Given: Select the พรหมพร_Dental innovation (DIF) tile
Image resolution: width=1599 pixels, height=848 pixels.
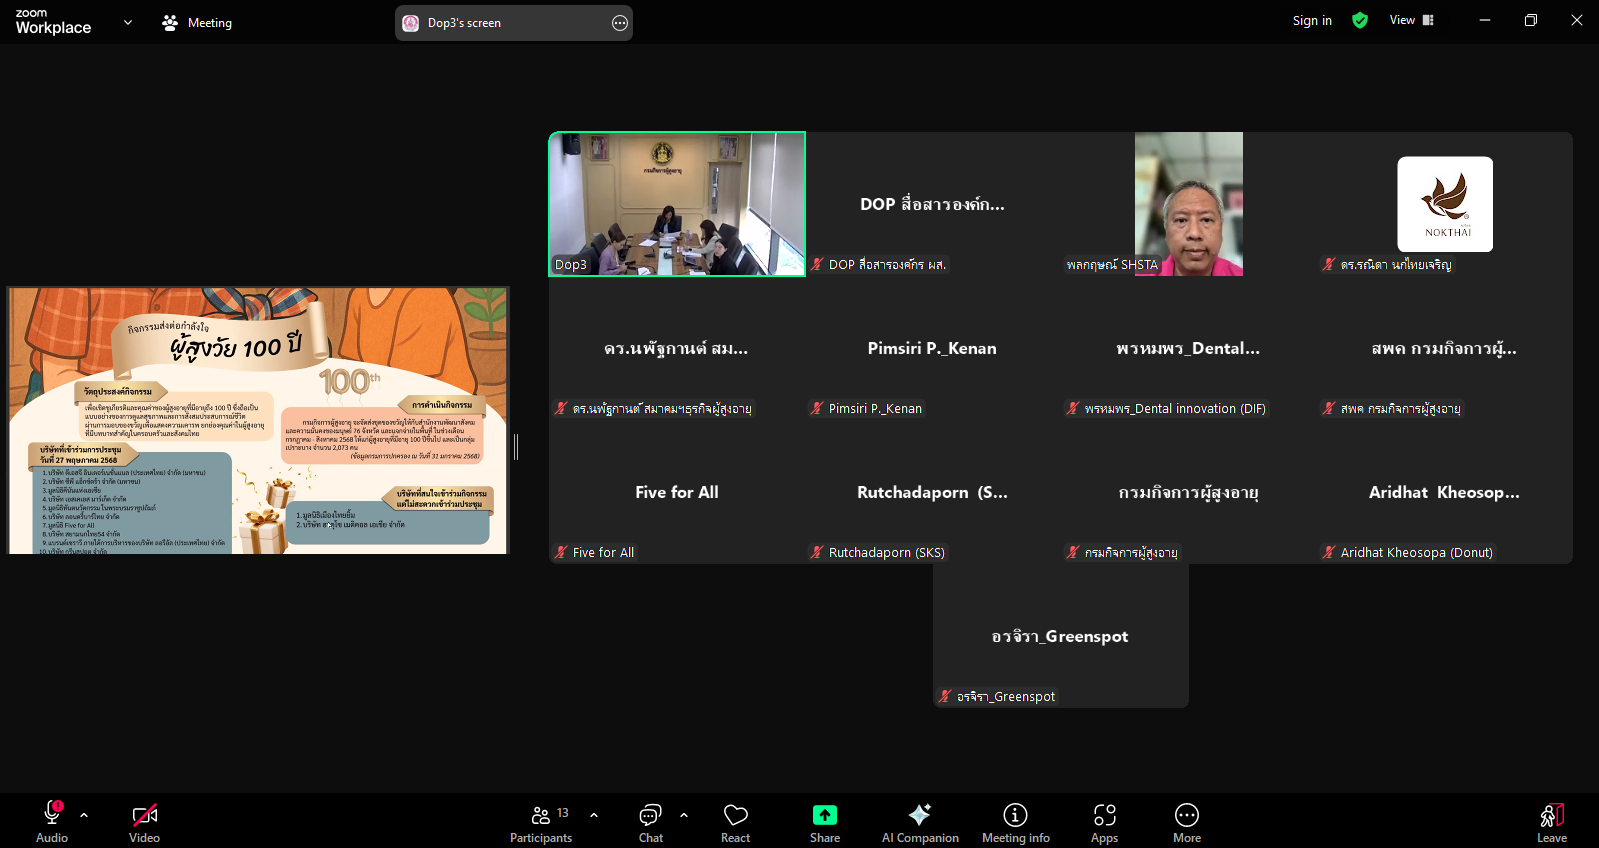Looking at the screenshot, I should [x=1189, y=348].
